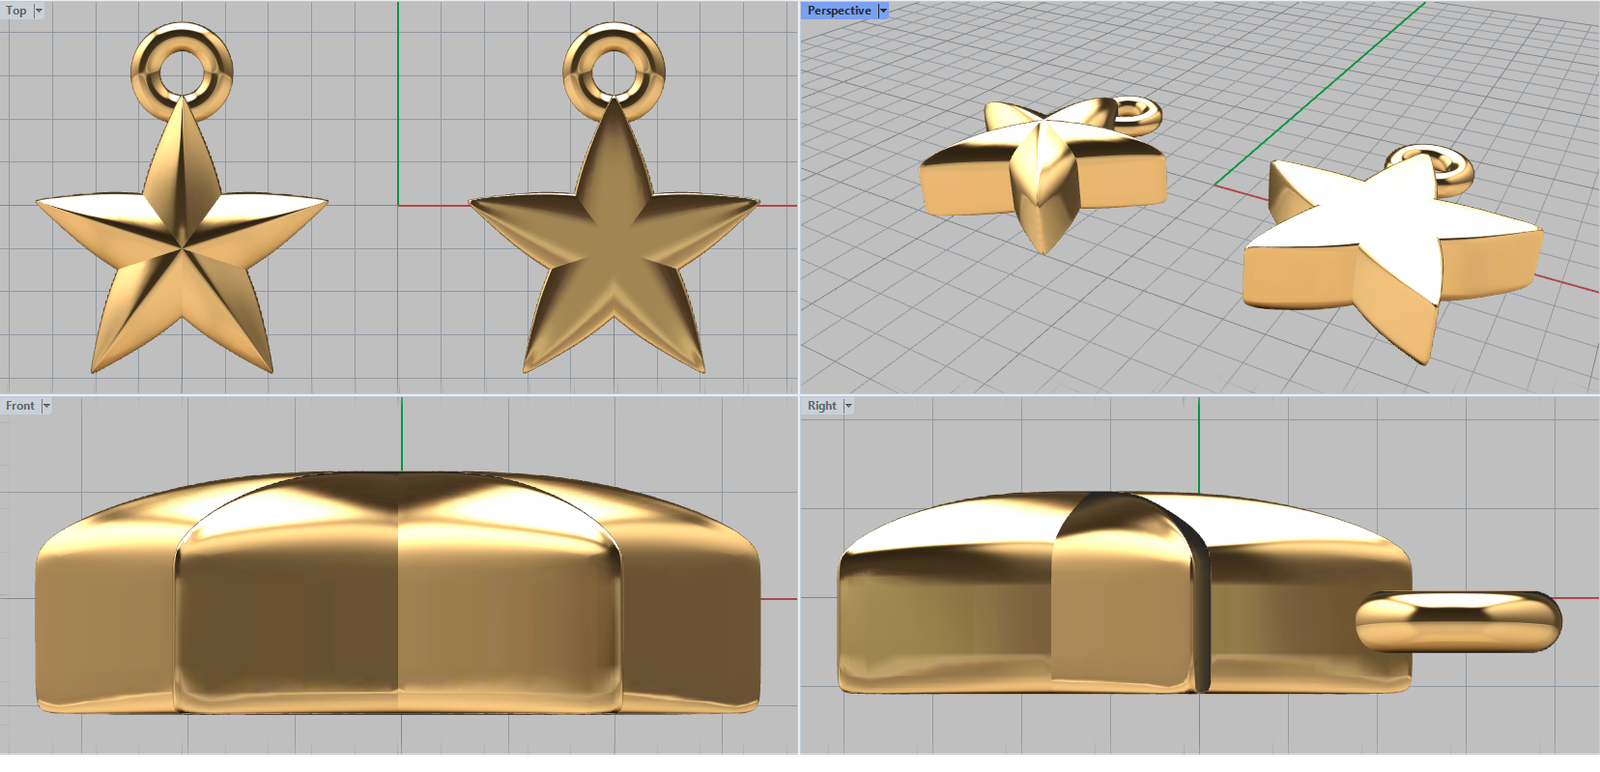Image resolution: width=1600 pixels, height=772 pixels.
Task: Pick the faceted star's ring in Perspective
Action: click(x=1142, y=110)
